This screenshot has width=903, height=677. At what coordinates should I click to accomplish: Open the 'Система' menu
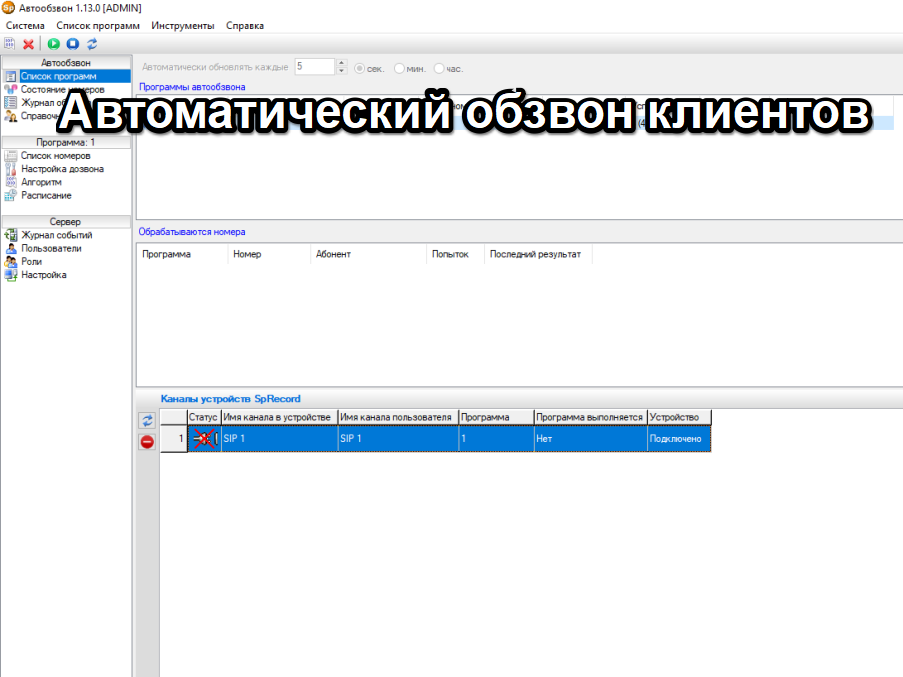25,25
